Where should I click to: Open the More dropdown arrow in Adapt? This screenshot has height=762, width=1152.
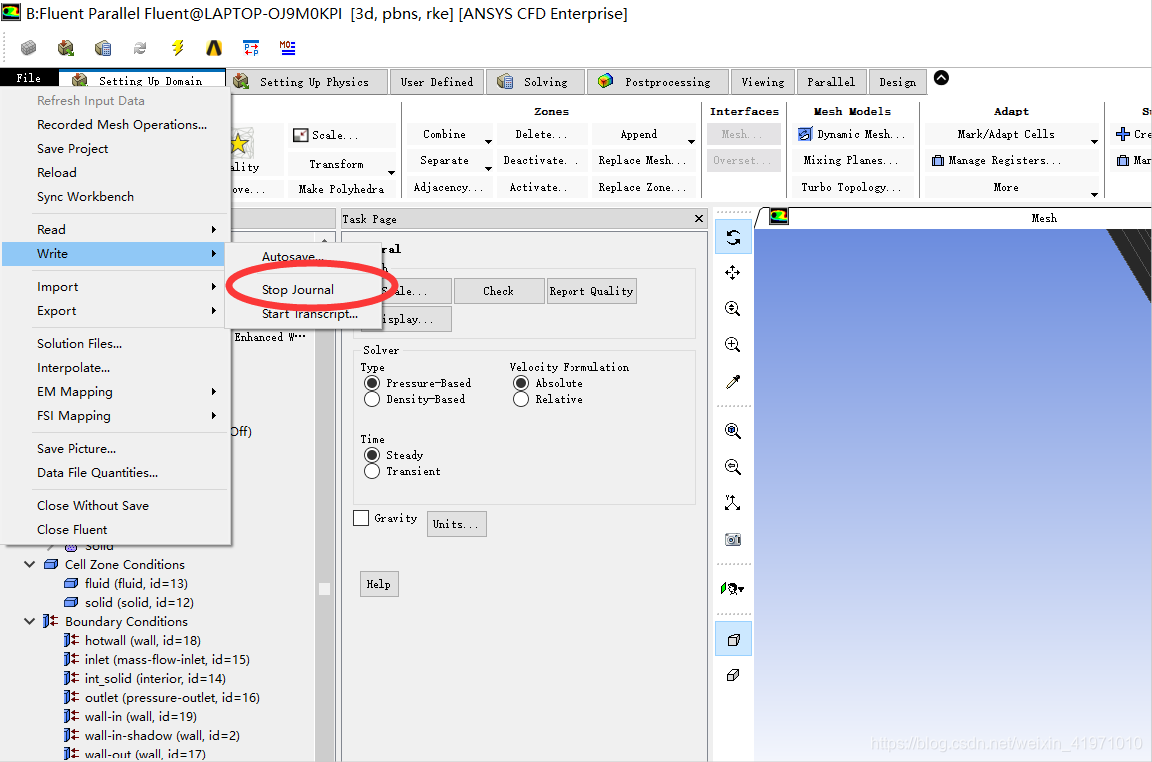coord(1094,194)
